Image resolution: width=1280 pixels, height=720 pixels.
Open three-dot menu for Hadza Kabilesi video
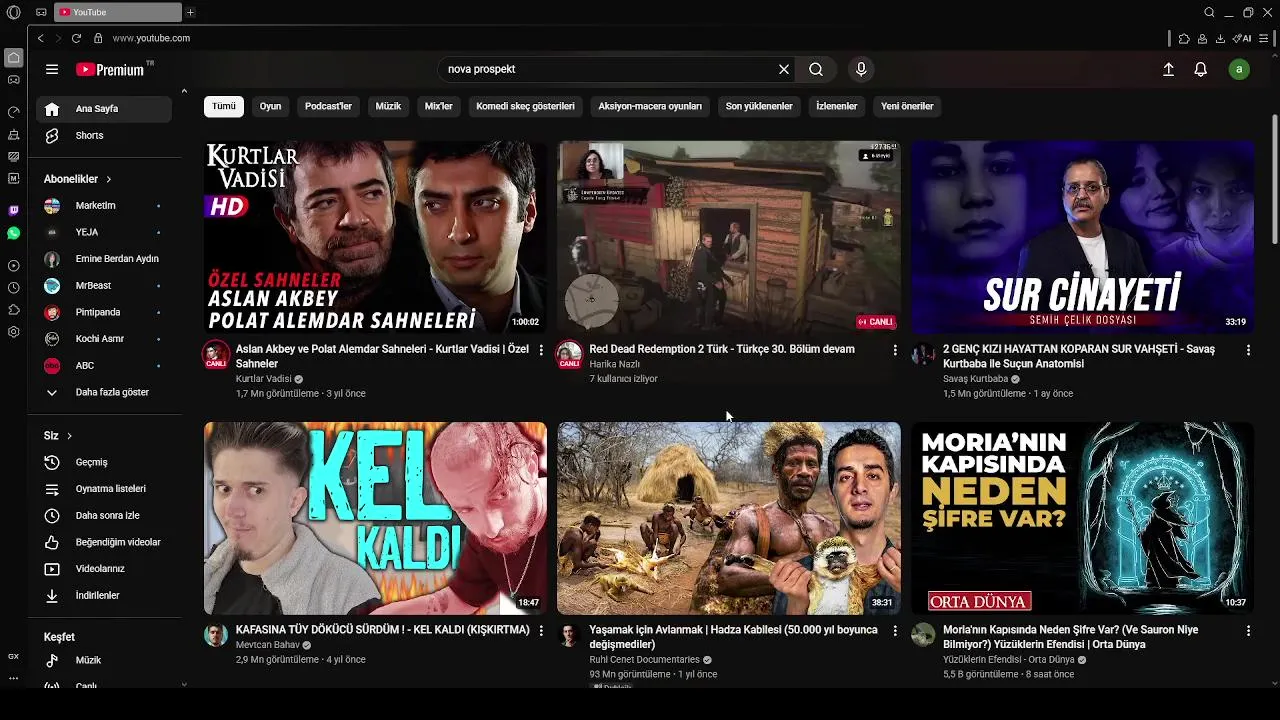tap(895, 631)
